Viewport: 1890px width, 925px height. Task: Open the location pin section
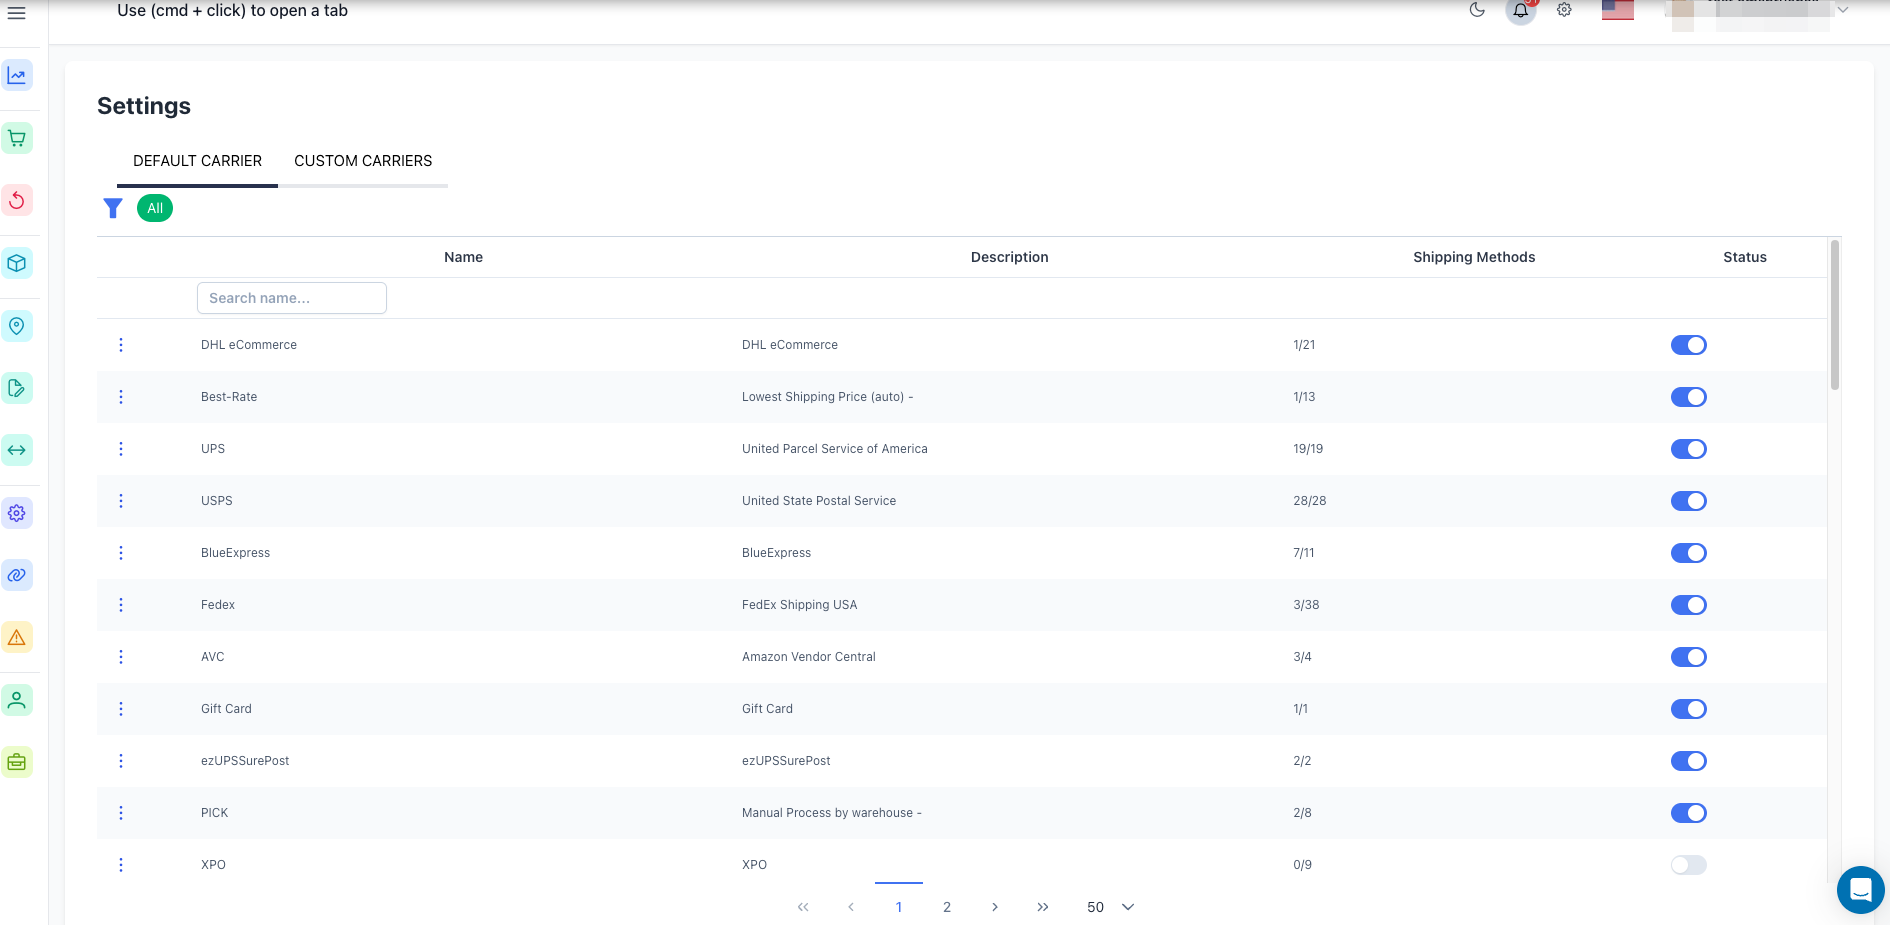click(x=16, y=325)
